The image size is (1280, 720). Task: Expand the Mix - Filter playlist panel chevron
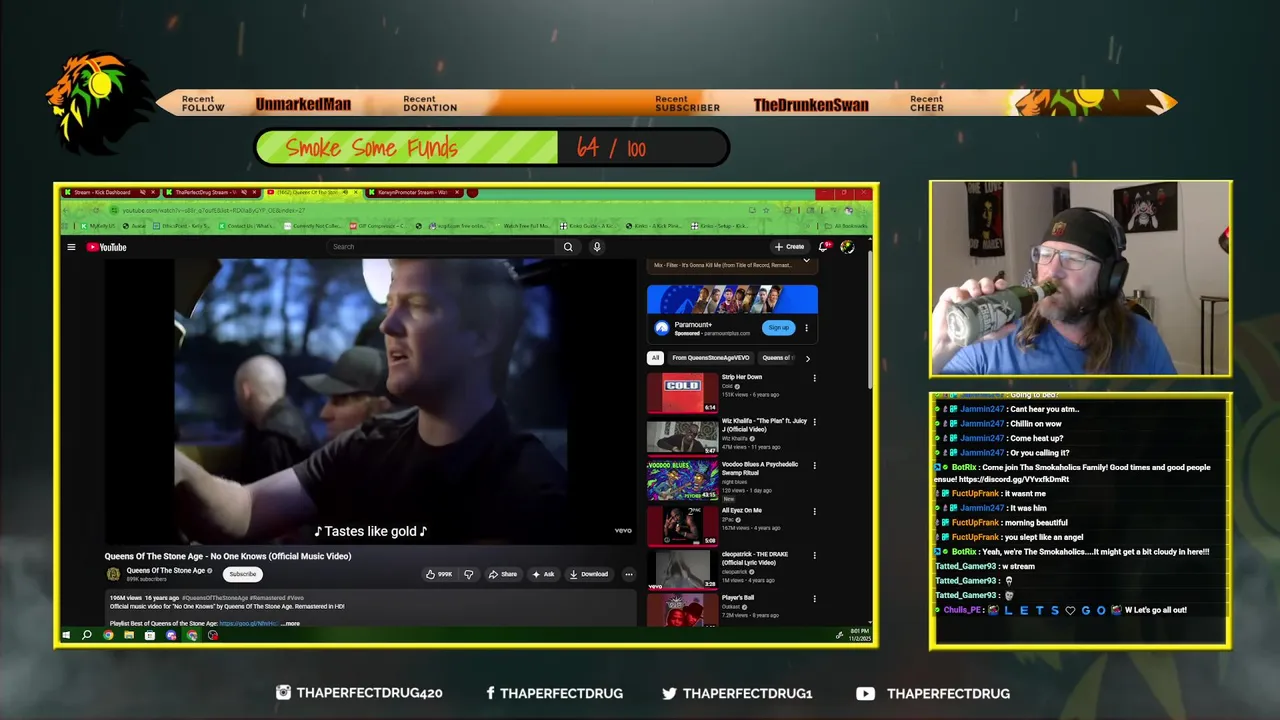[x=806, y=261]
